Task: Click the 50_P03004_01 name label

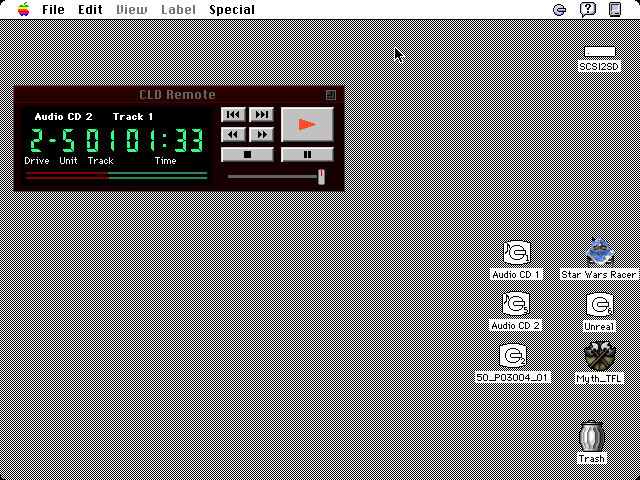Action: pos(513,377)
